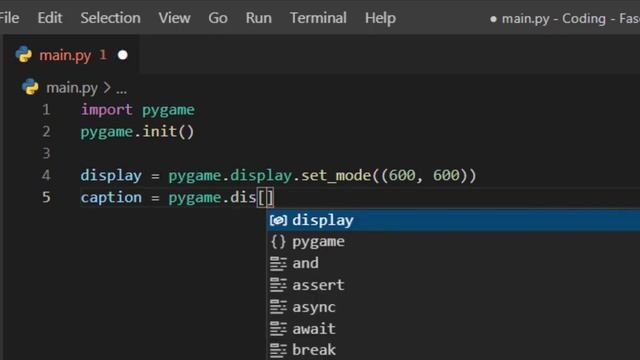
Task: Choose the async keyword suggestion
Action: [x=453, y=307]
